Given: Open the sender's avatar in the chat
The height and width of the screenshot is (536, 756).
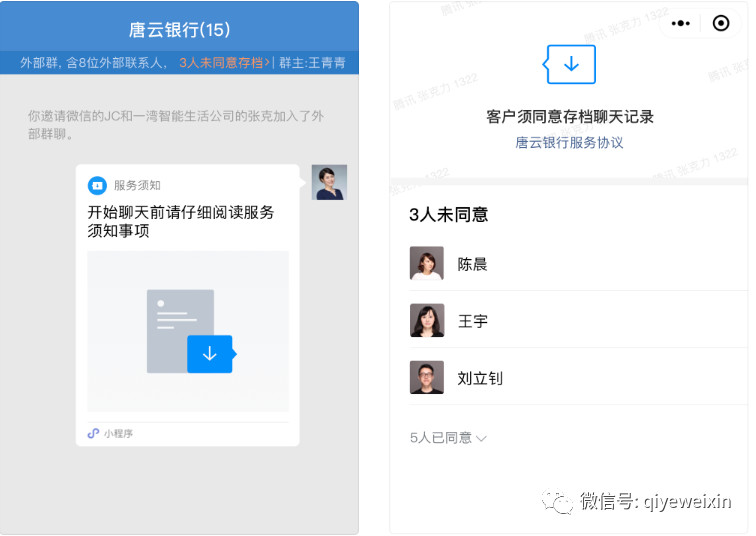Looking at the screenshot, I should click(x=329, y=182).
